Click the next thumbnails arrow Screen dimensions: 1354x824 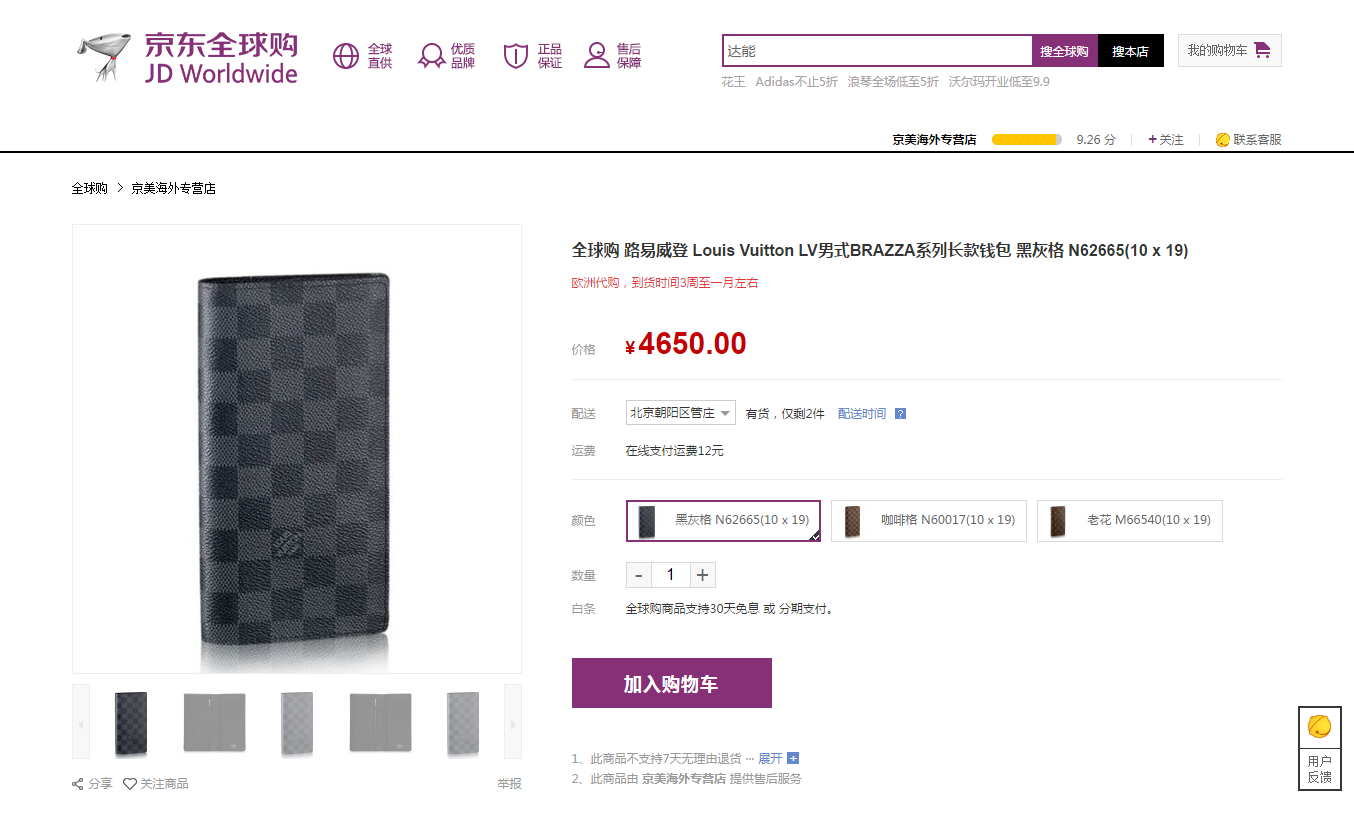tap(512, 722)
